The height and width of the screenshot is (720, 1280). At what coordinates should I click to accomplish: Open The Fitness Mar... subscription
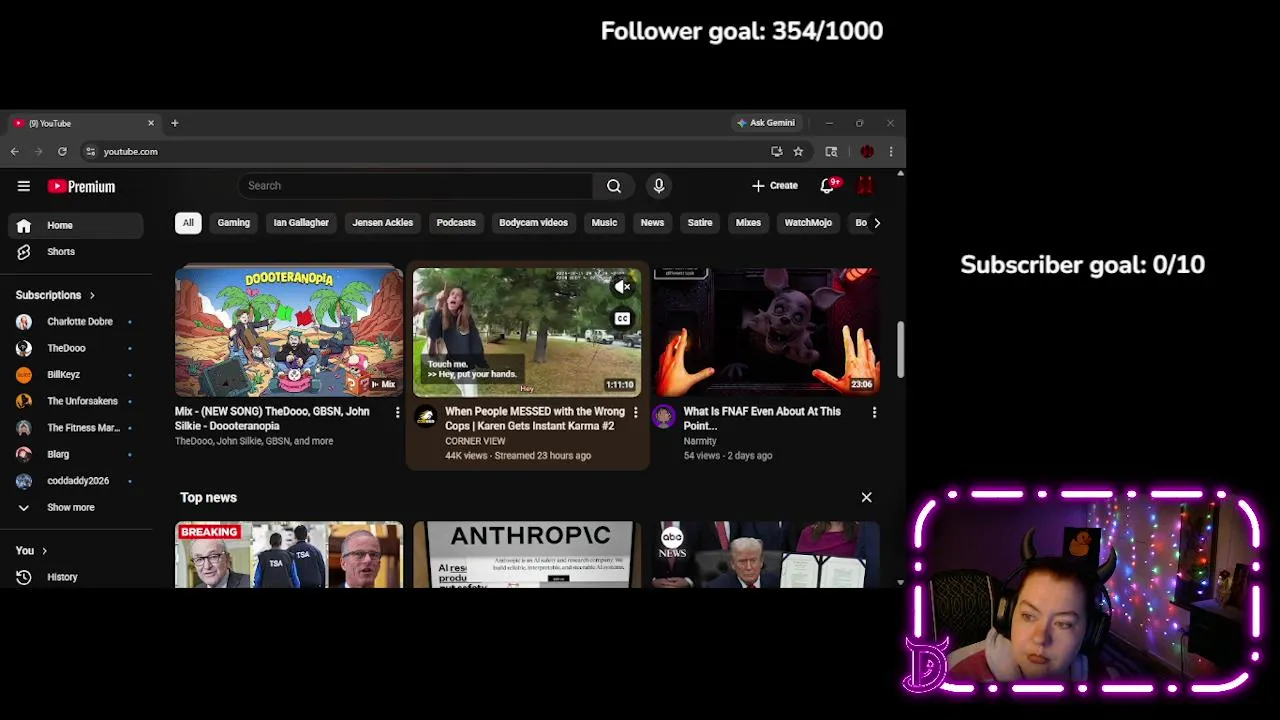click(x=76, y=428)
